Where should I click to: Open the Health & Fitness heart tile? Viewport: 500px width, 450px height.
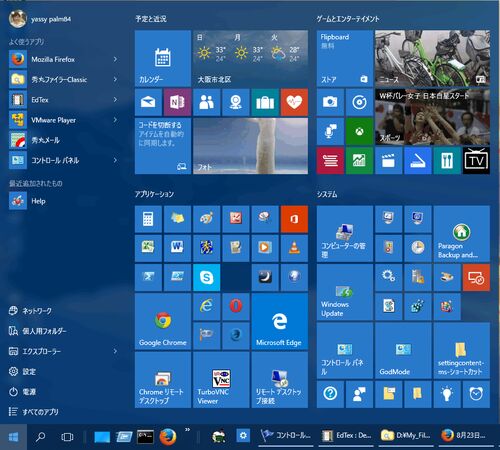(294, 102)
